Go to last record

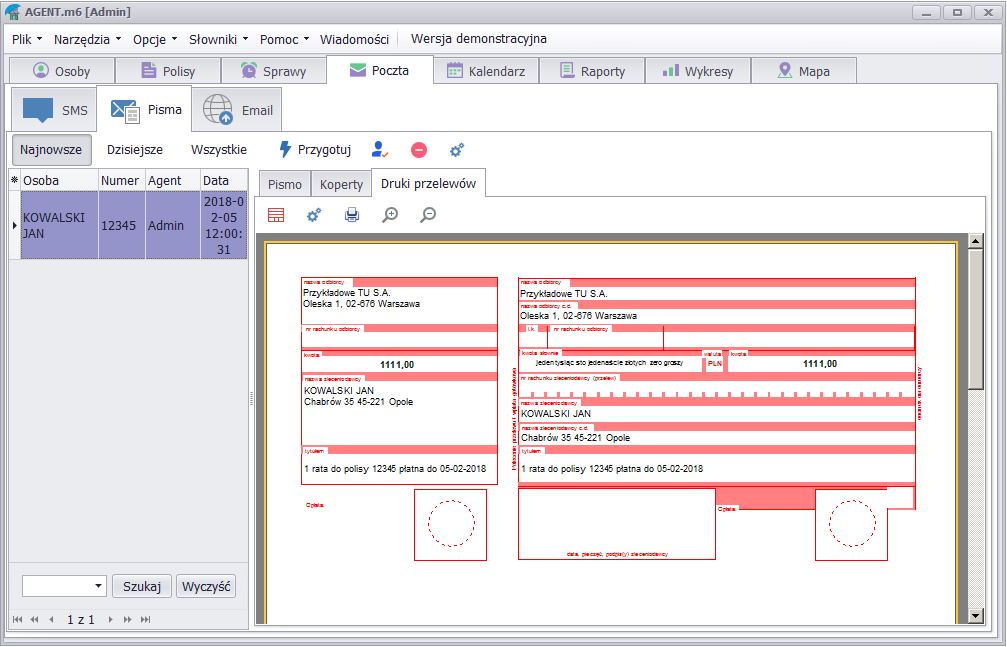146,619
